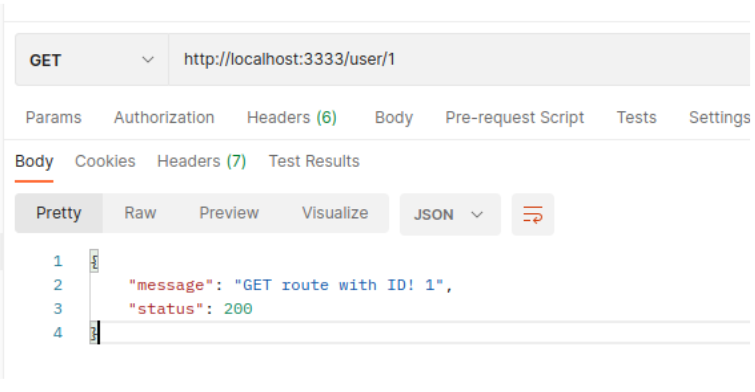
Task: Open the Params tab
Action: pyautogui.click(x=53, y=118)
